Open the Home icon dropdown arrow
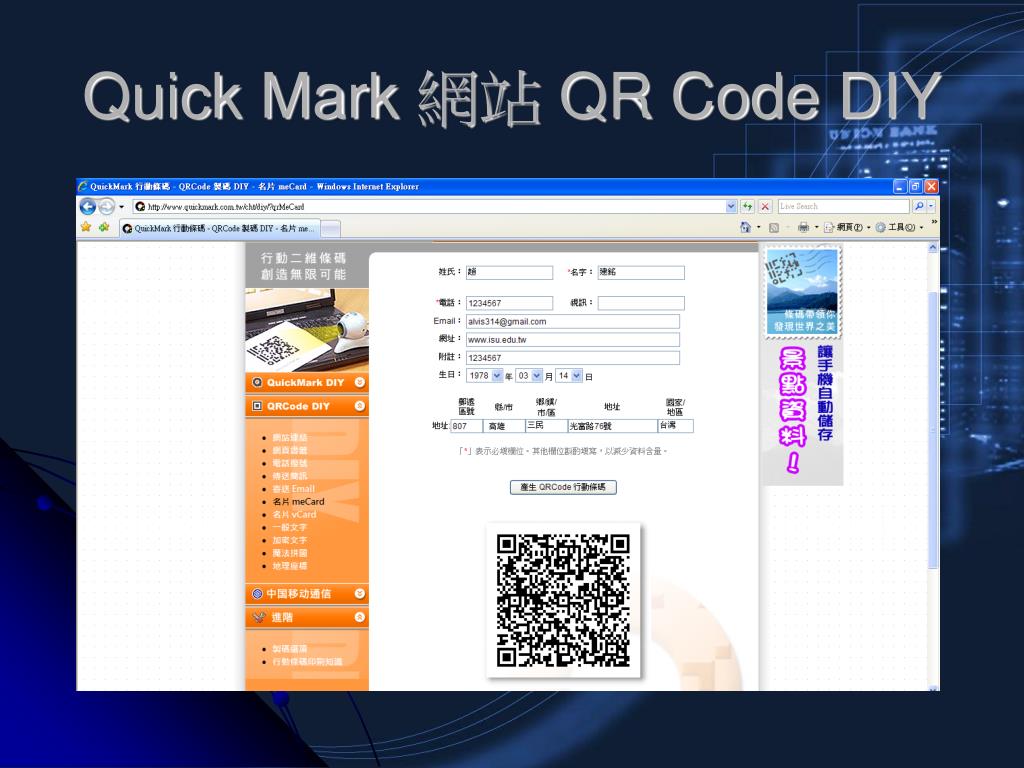This screenshot has width=1024, height=768. tap(758, 227)
